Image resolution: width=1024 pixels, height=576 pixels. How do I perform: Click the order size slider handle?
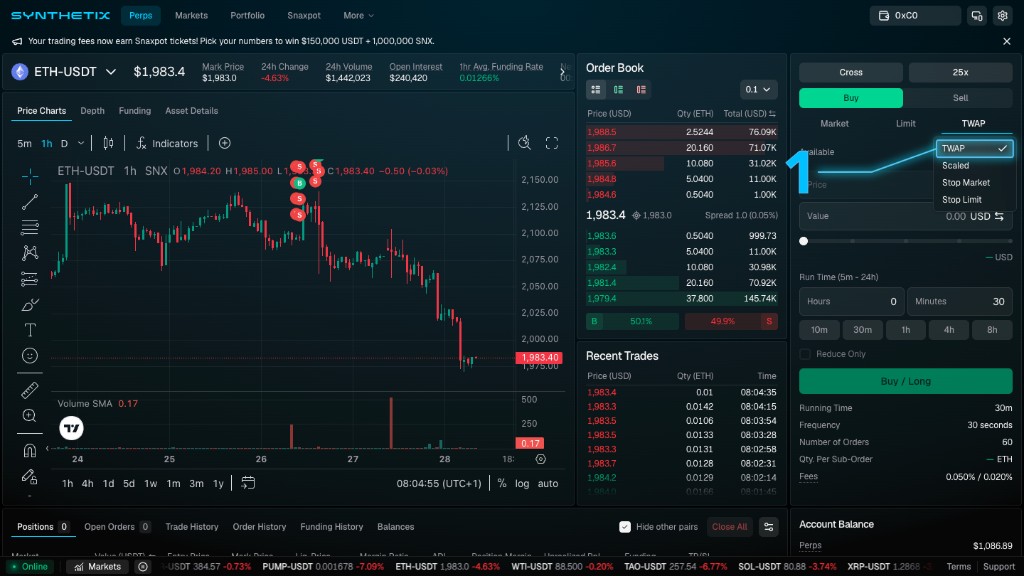[x=804, y=241]
